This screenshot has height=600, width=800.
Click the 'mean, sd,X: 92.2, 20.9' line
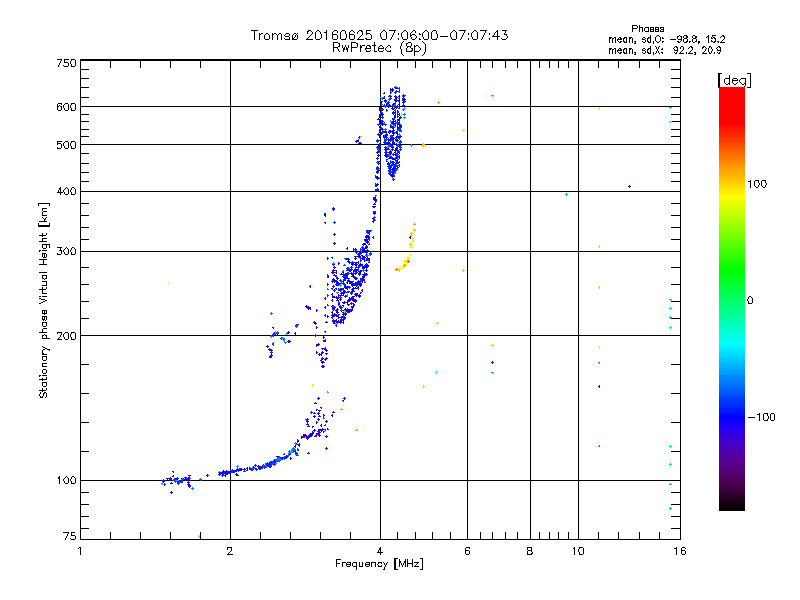click(664, 50)
